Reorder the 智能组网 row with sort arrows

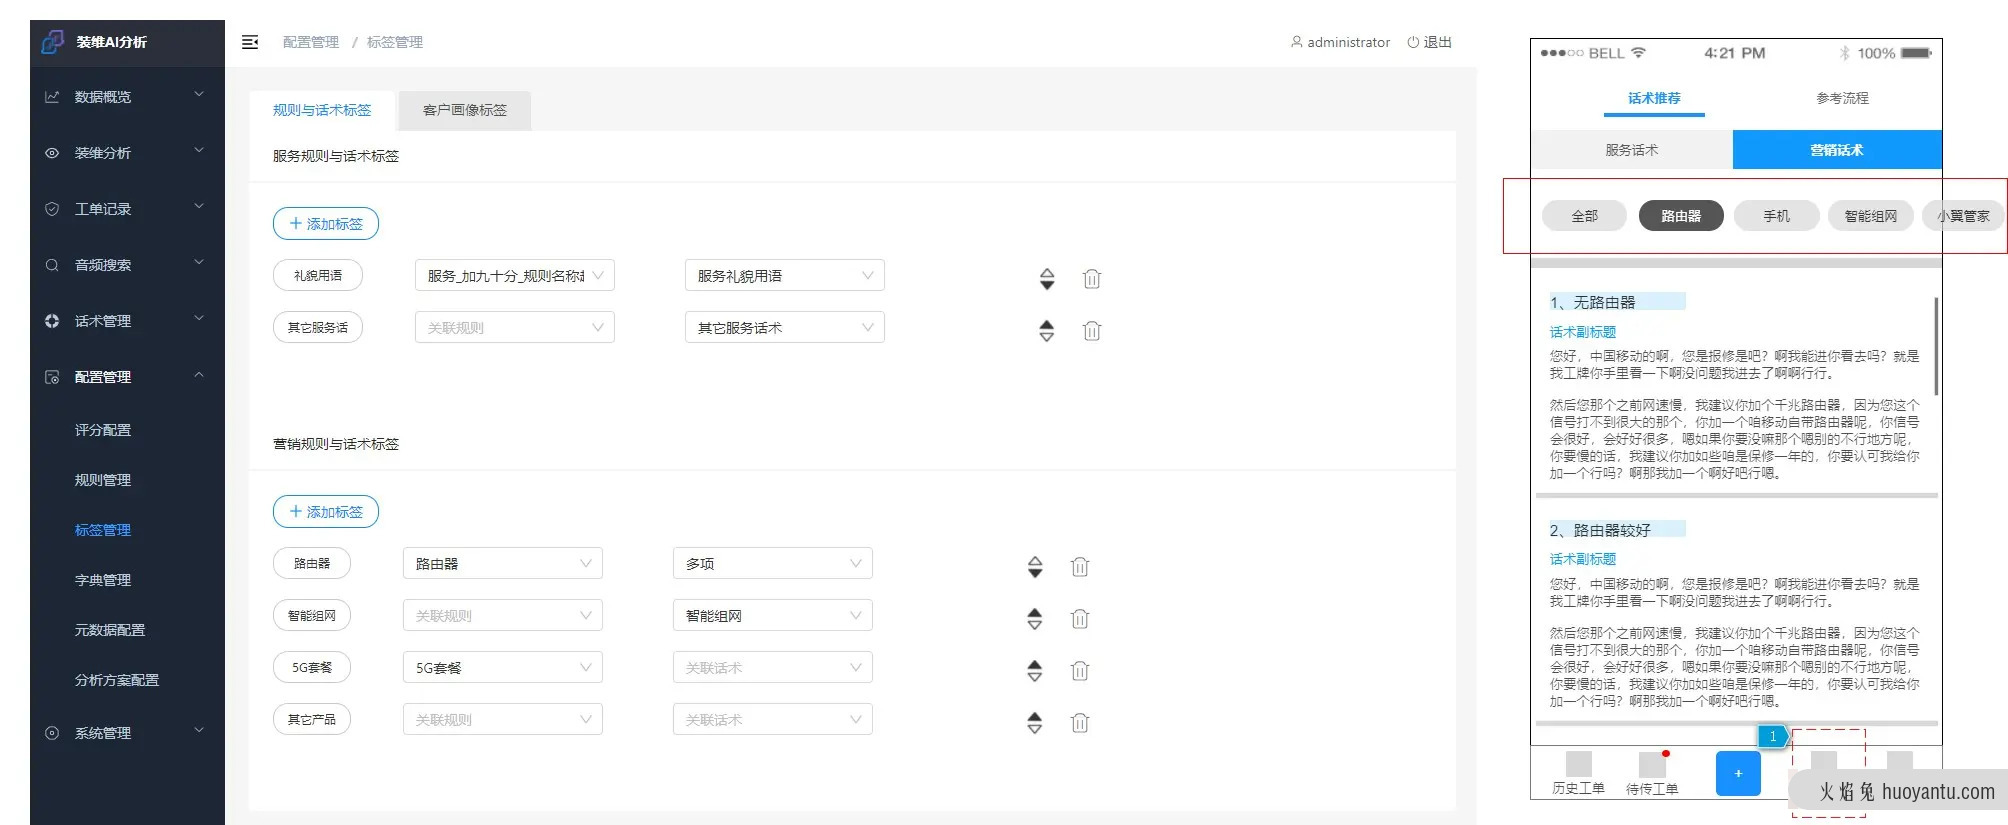(x=1035, y=619)
